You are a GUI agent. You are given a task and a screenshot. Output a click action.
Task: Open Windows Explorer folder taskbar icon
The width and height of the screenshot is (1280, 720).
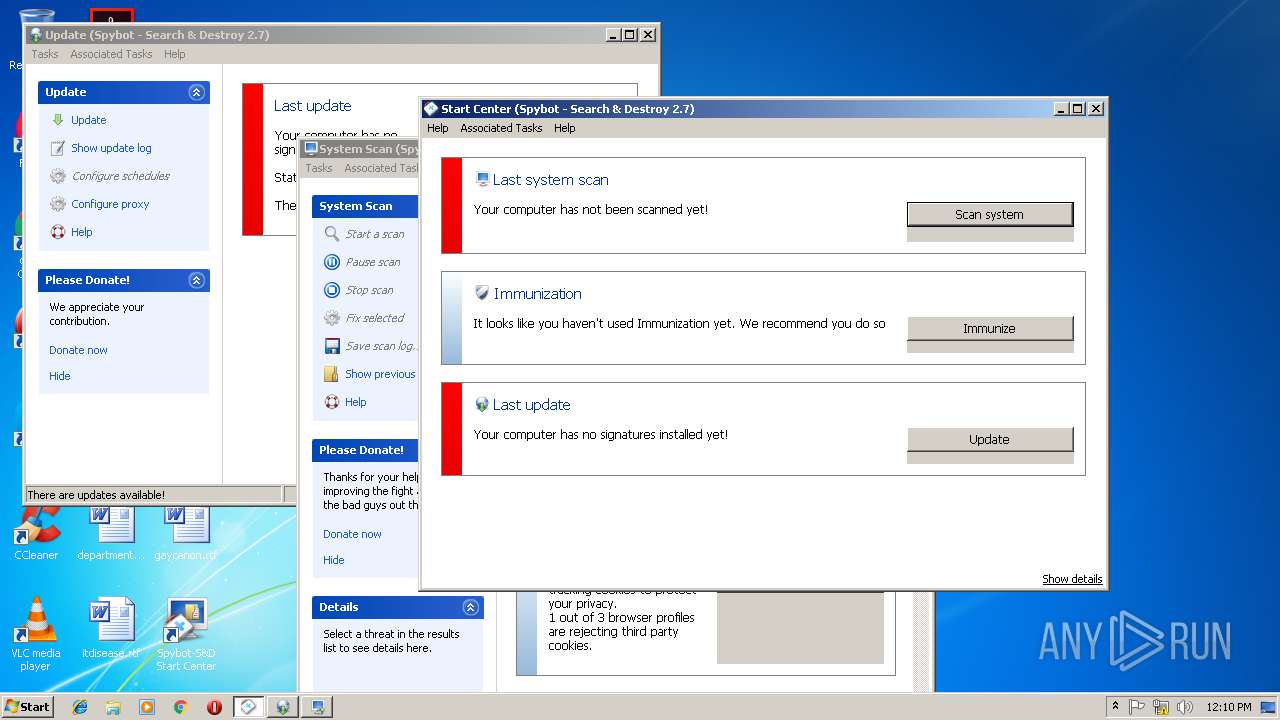pos(113,707)
